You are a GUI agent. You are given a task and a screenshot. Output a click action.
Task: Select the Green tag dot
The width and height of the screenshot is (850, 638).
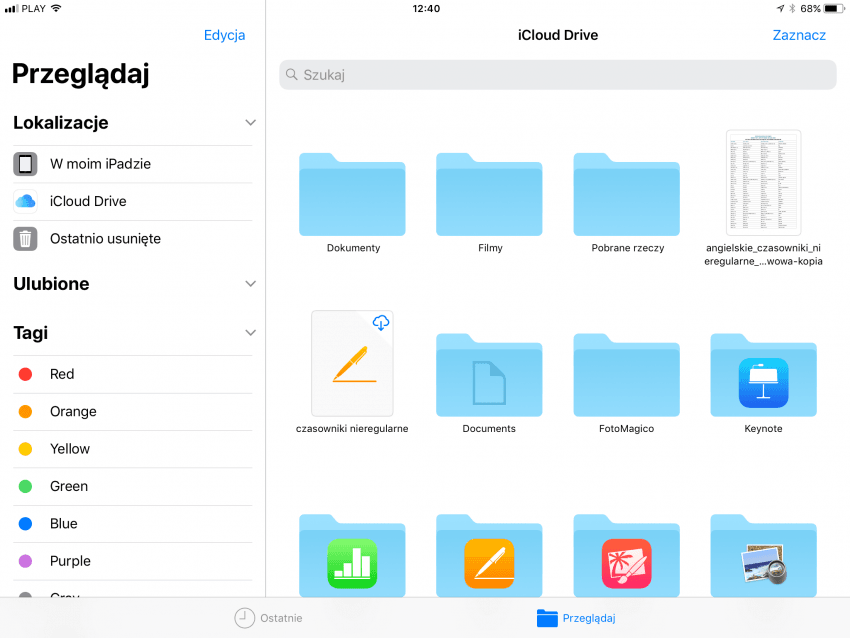coord(25,486)
